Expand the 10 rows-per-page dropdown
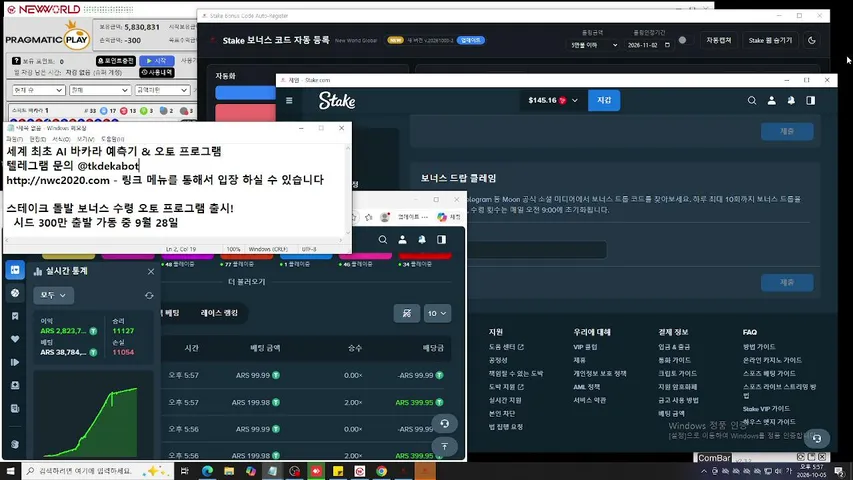The width and height of the screenshot is (853, 480). [437, 313]
